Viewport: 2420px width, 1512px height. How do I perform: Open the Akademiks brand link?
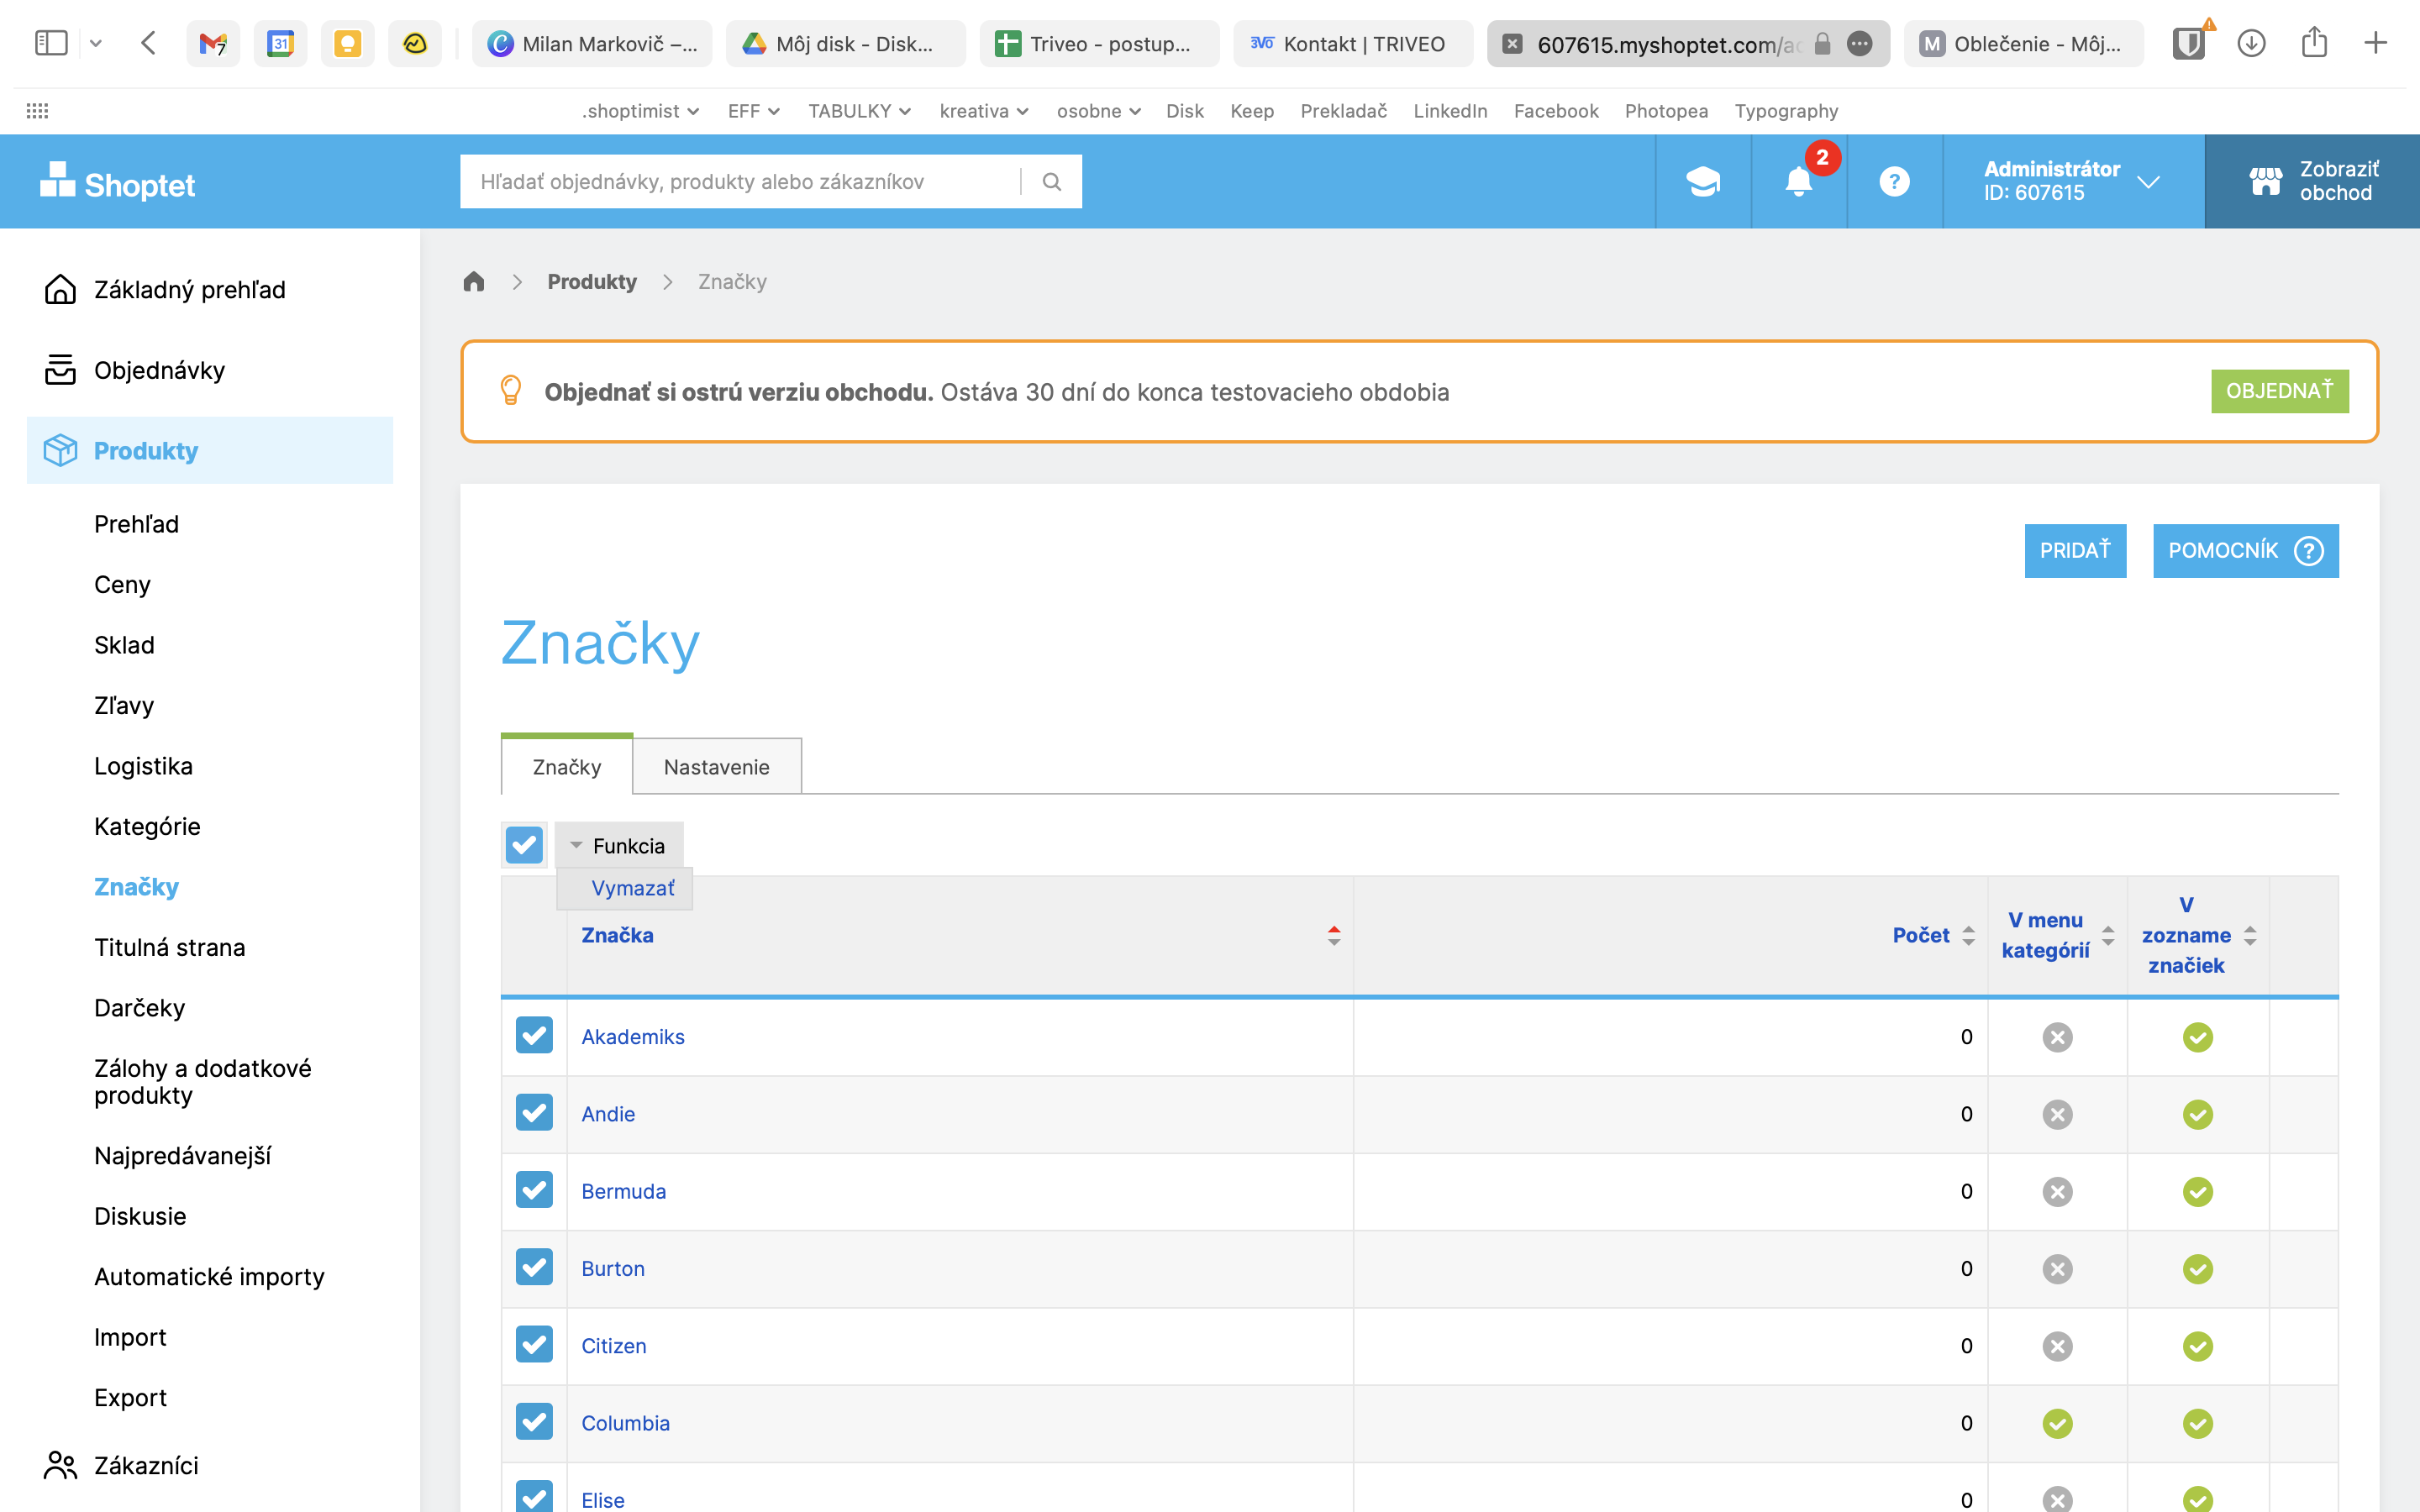tap(633, 1037)
